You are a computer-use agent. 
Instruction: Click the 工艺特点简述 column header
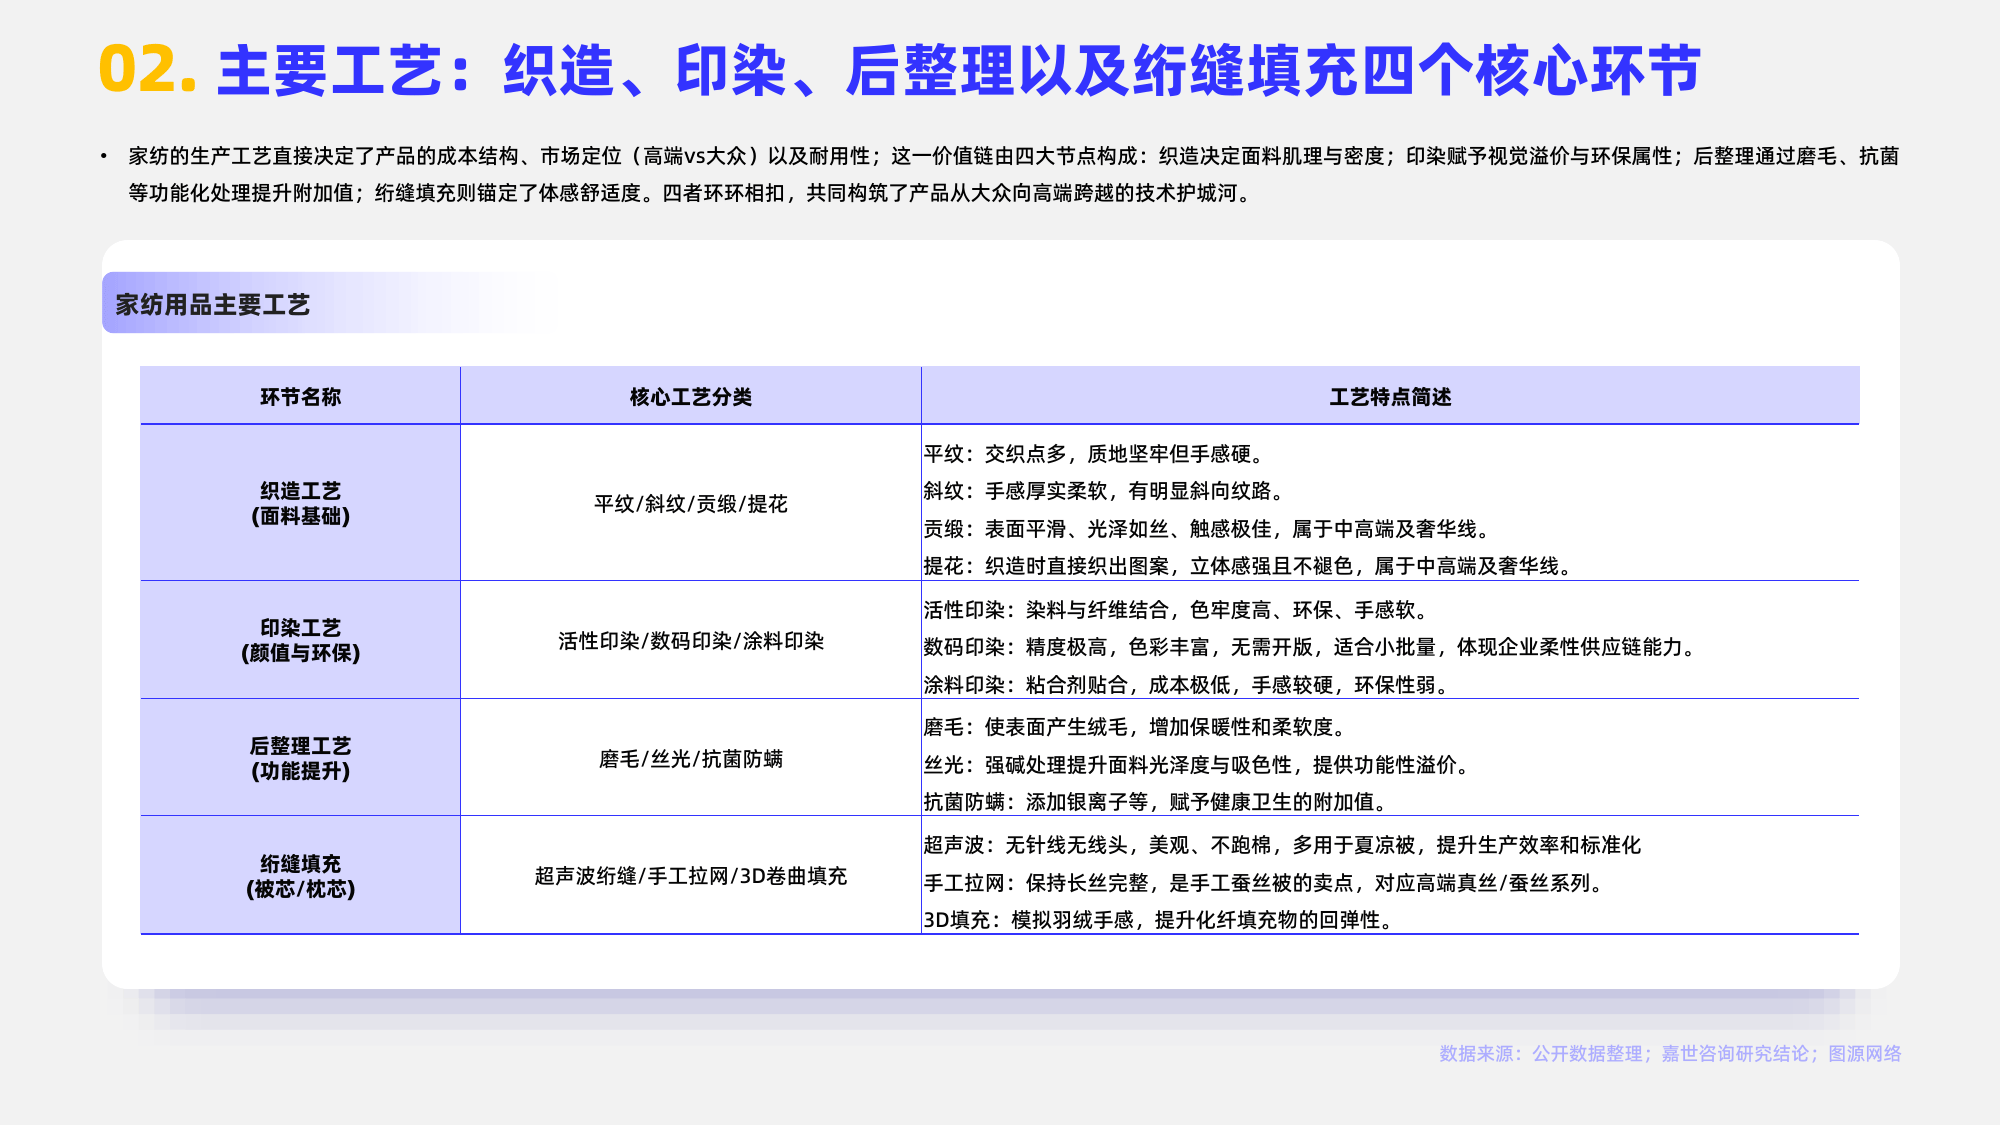(x=1389, y=397)
